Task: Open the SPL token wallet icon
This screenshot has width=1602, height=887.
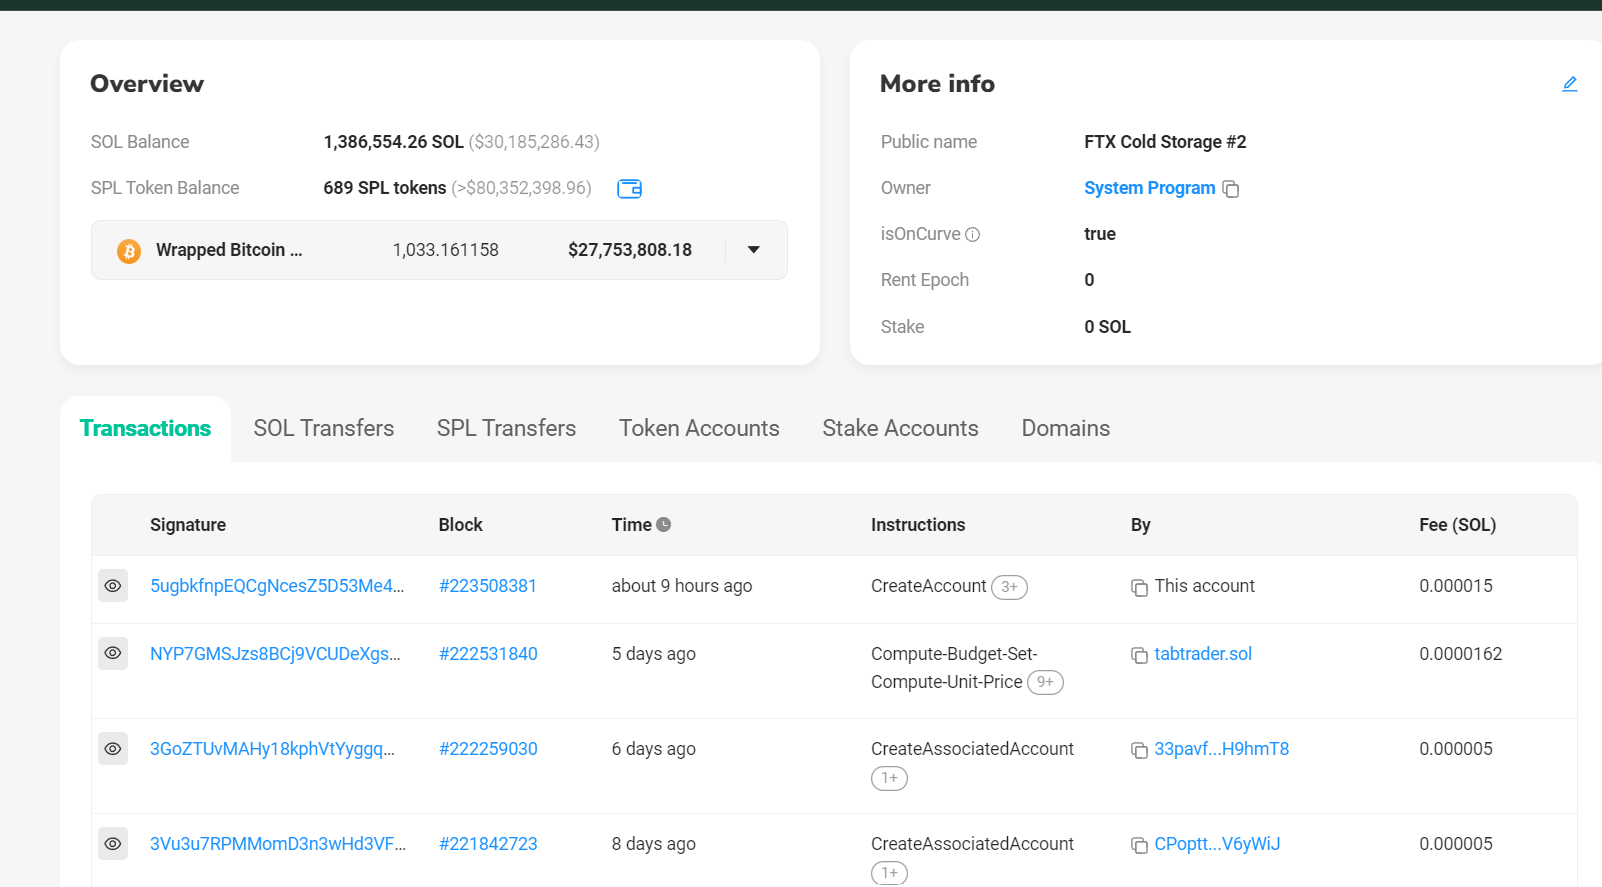Action: tap(629, 189)
